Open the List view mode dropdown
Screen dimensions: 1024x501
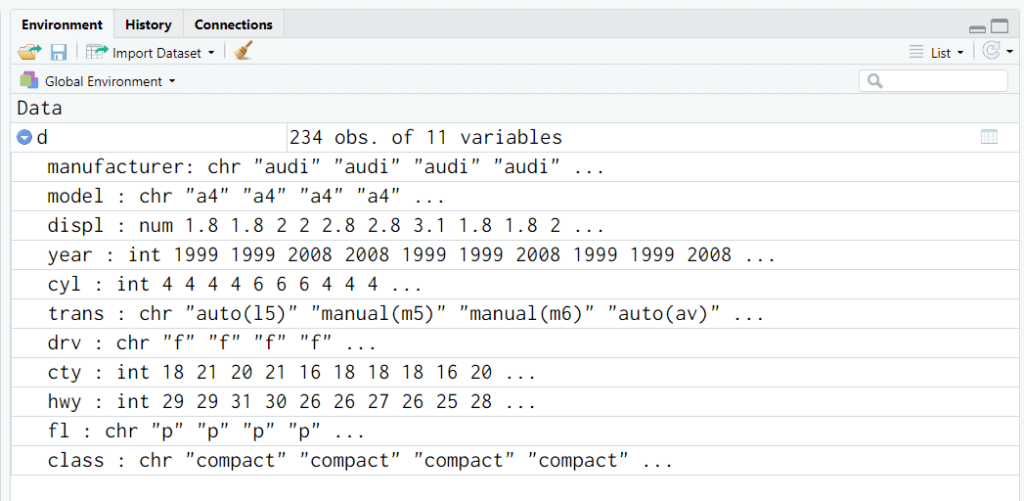[937, 53]
